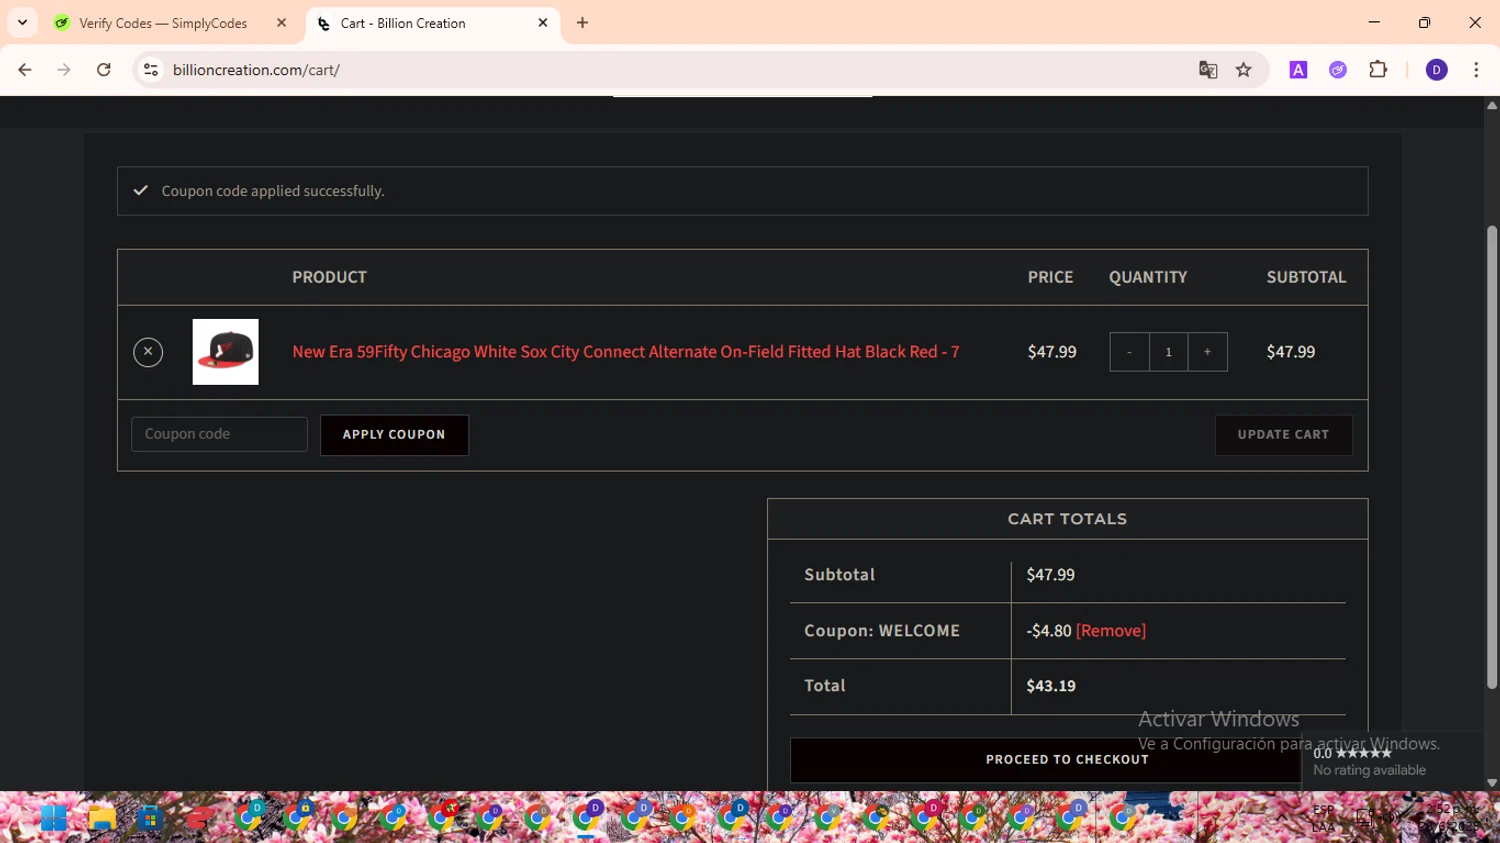Click the $47.99 price in the Price column

1052,352
